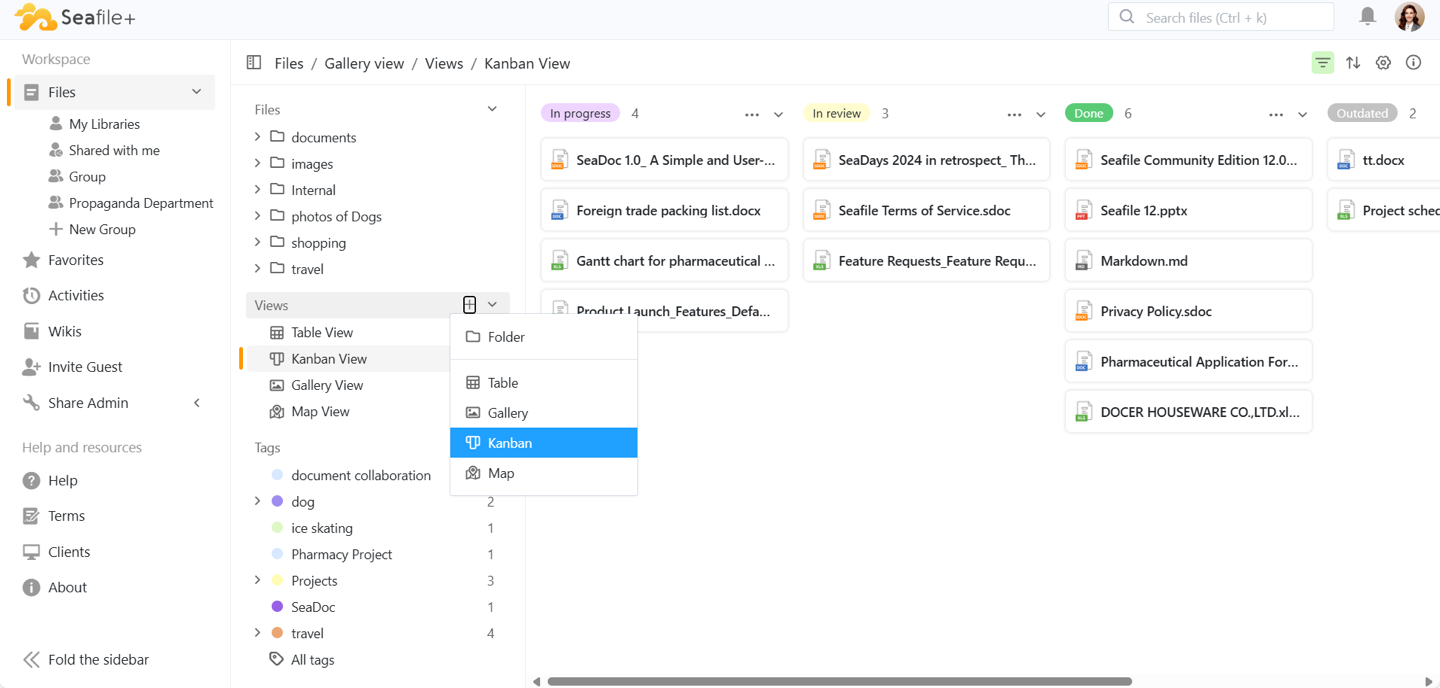The image size is (1440, 688).
Task: Open the Terms item
Action: tap(53, 516)
